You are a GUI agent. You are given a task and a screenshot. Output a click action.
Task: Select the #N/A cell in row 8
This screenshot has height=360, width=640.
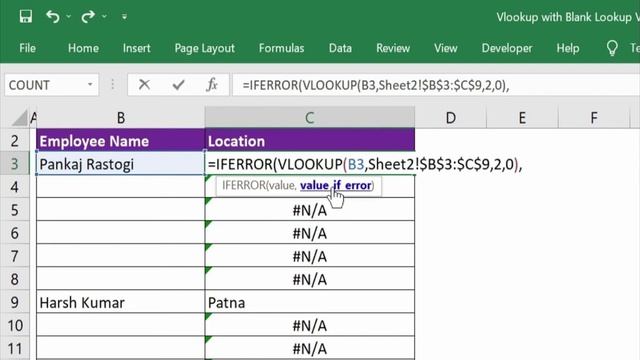[310, 279]
